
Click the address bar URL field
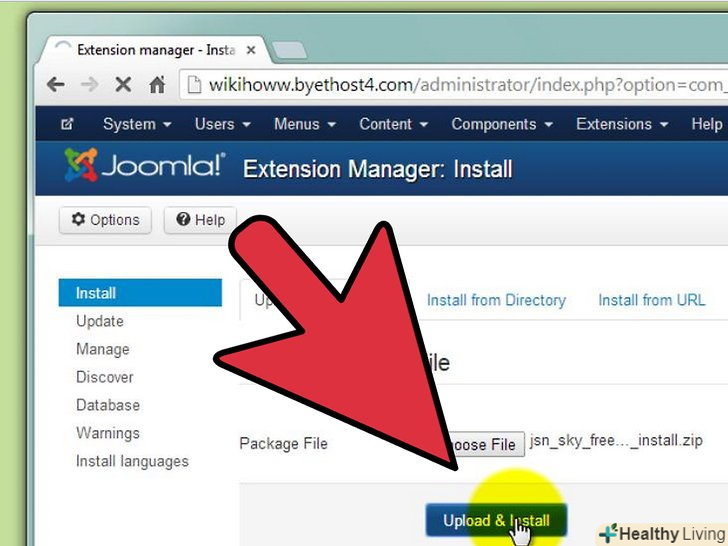pos(454,85)
